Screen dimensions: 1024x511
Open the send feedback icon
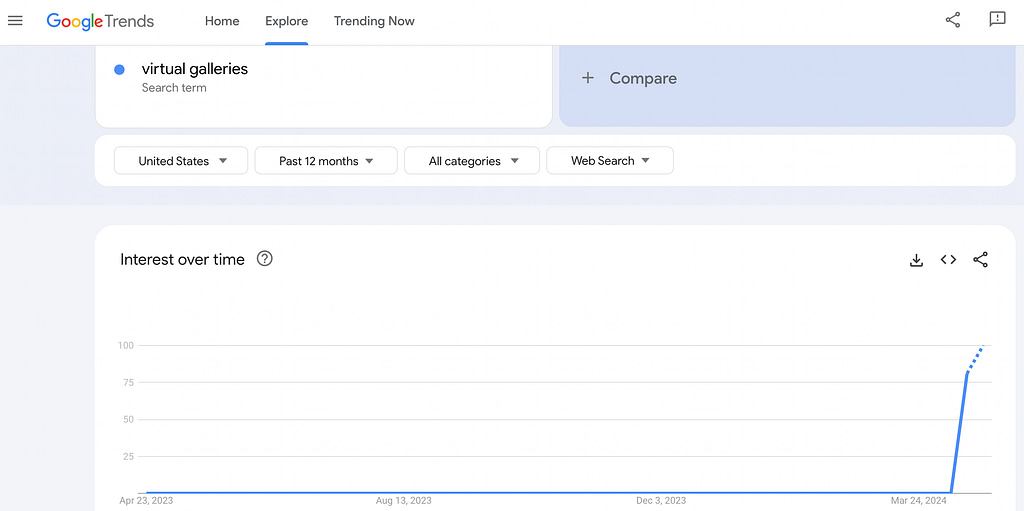[997, 20]
